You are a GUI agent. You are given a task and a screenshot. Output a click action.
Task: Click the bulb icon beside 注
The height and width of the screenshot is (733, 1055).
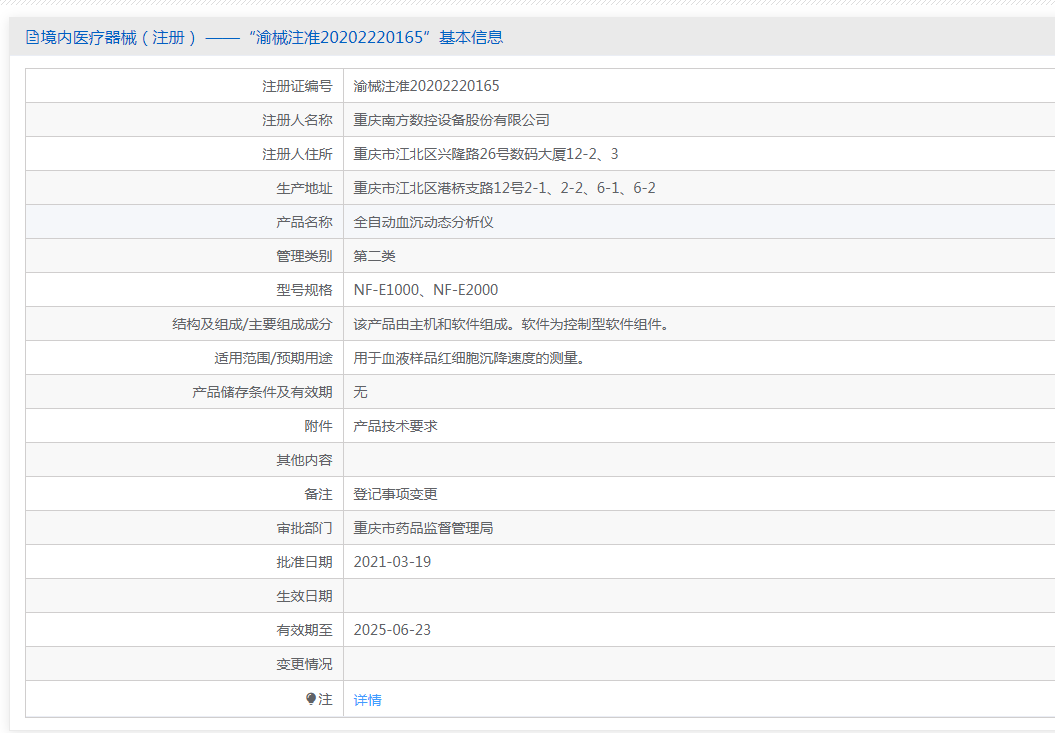pyautogui.click(x=311, y=699)
